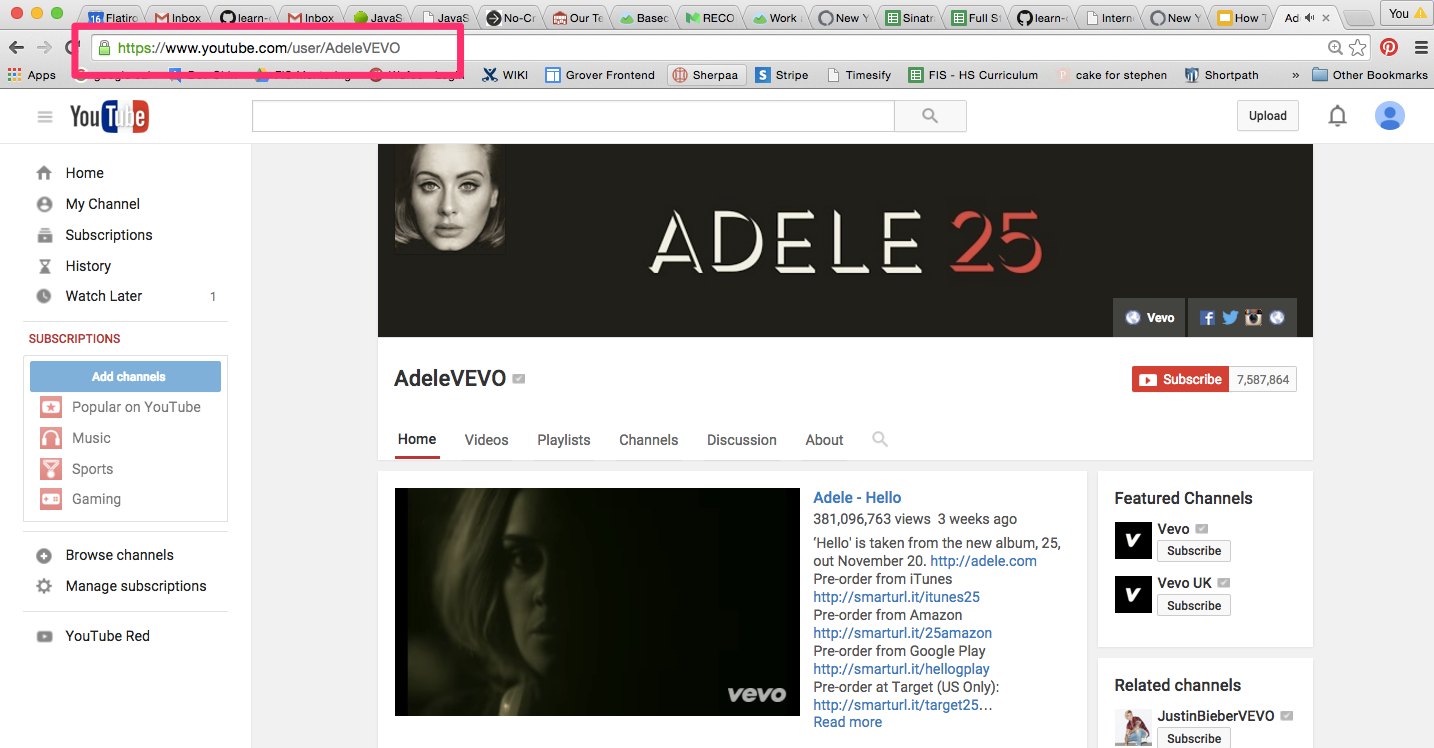The height and width of the screenshot is (748, 1434).
Task: Click the YouTube search input field
Action: tap(572, 116)
